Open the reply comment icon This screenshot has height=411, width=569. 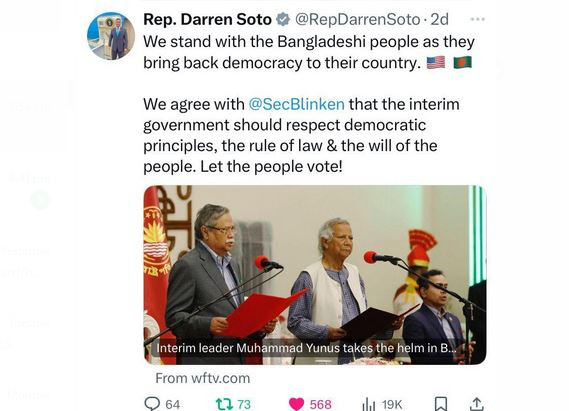[x=152, y=403]
